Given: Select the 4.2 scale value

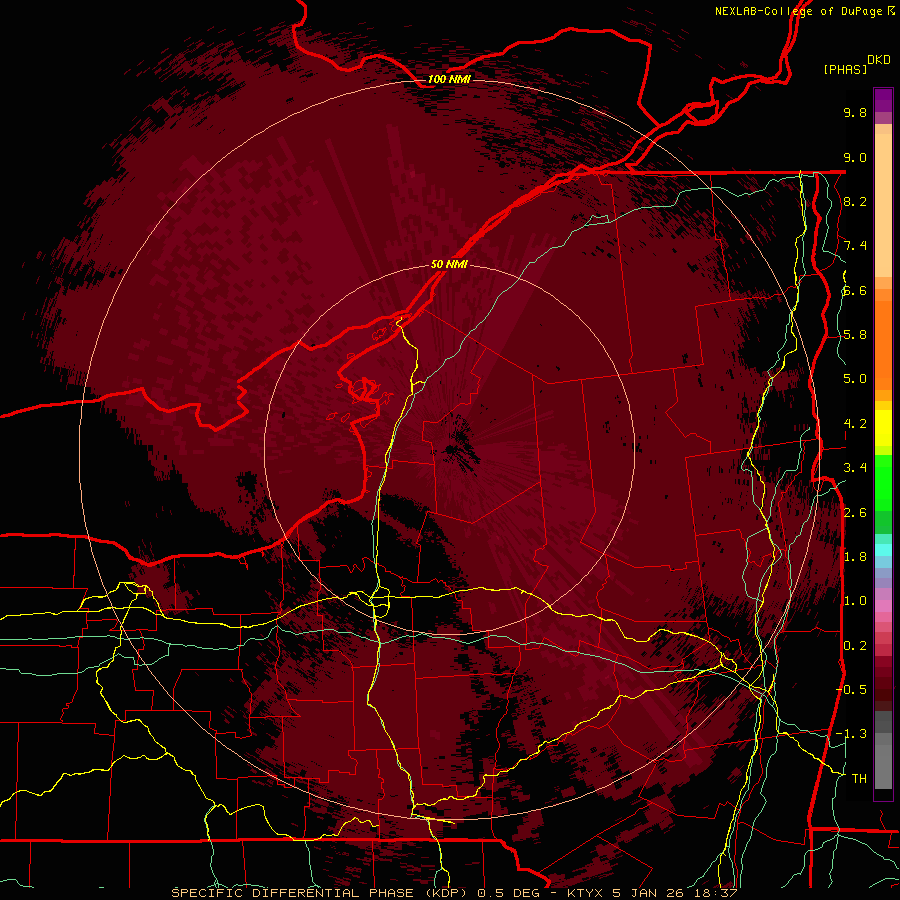Looking at the screenshot, I should pyautogui.click(x=855, y=424).
